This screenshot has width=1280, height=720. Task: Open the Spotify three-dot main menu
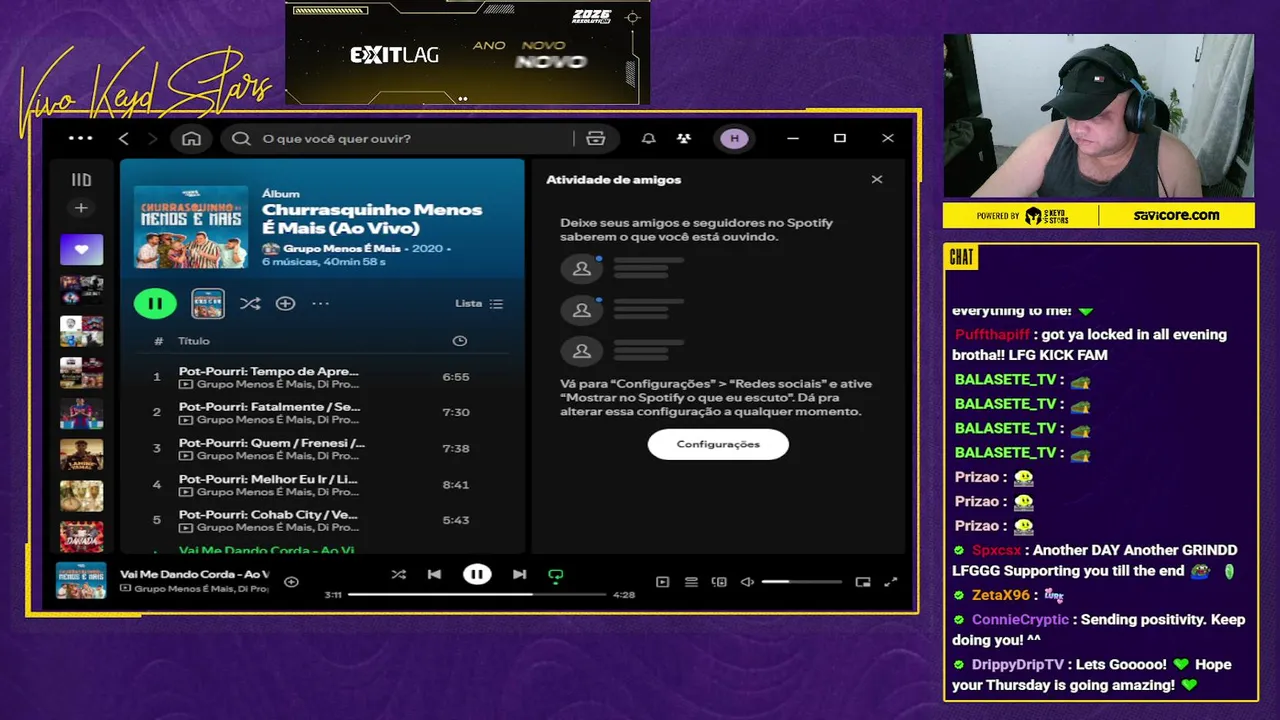(x=80, y=139)
